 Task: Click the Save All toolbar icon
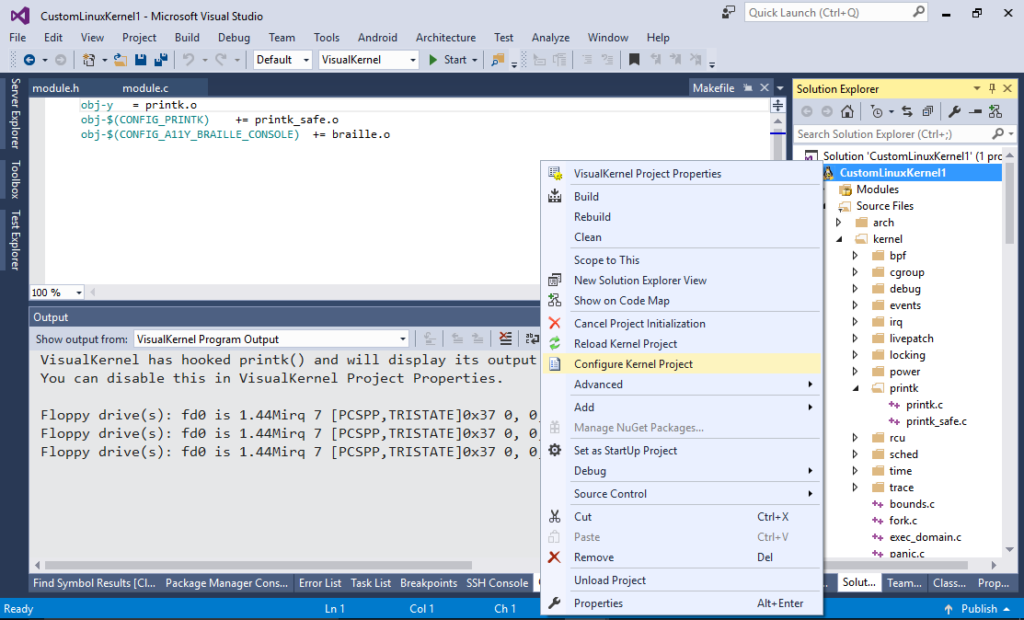pyautogui.click(x=160, y=58)
